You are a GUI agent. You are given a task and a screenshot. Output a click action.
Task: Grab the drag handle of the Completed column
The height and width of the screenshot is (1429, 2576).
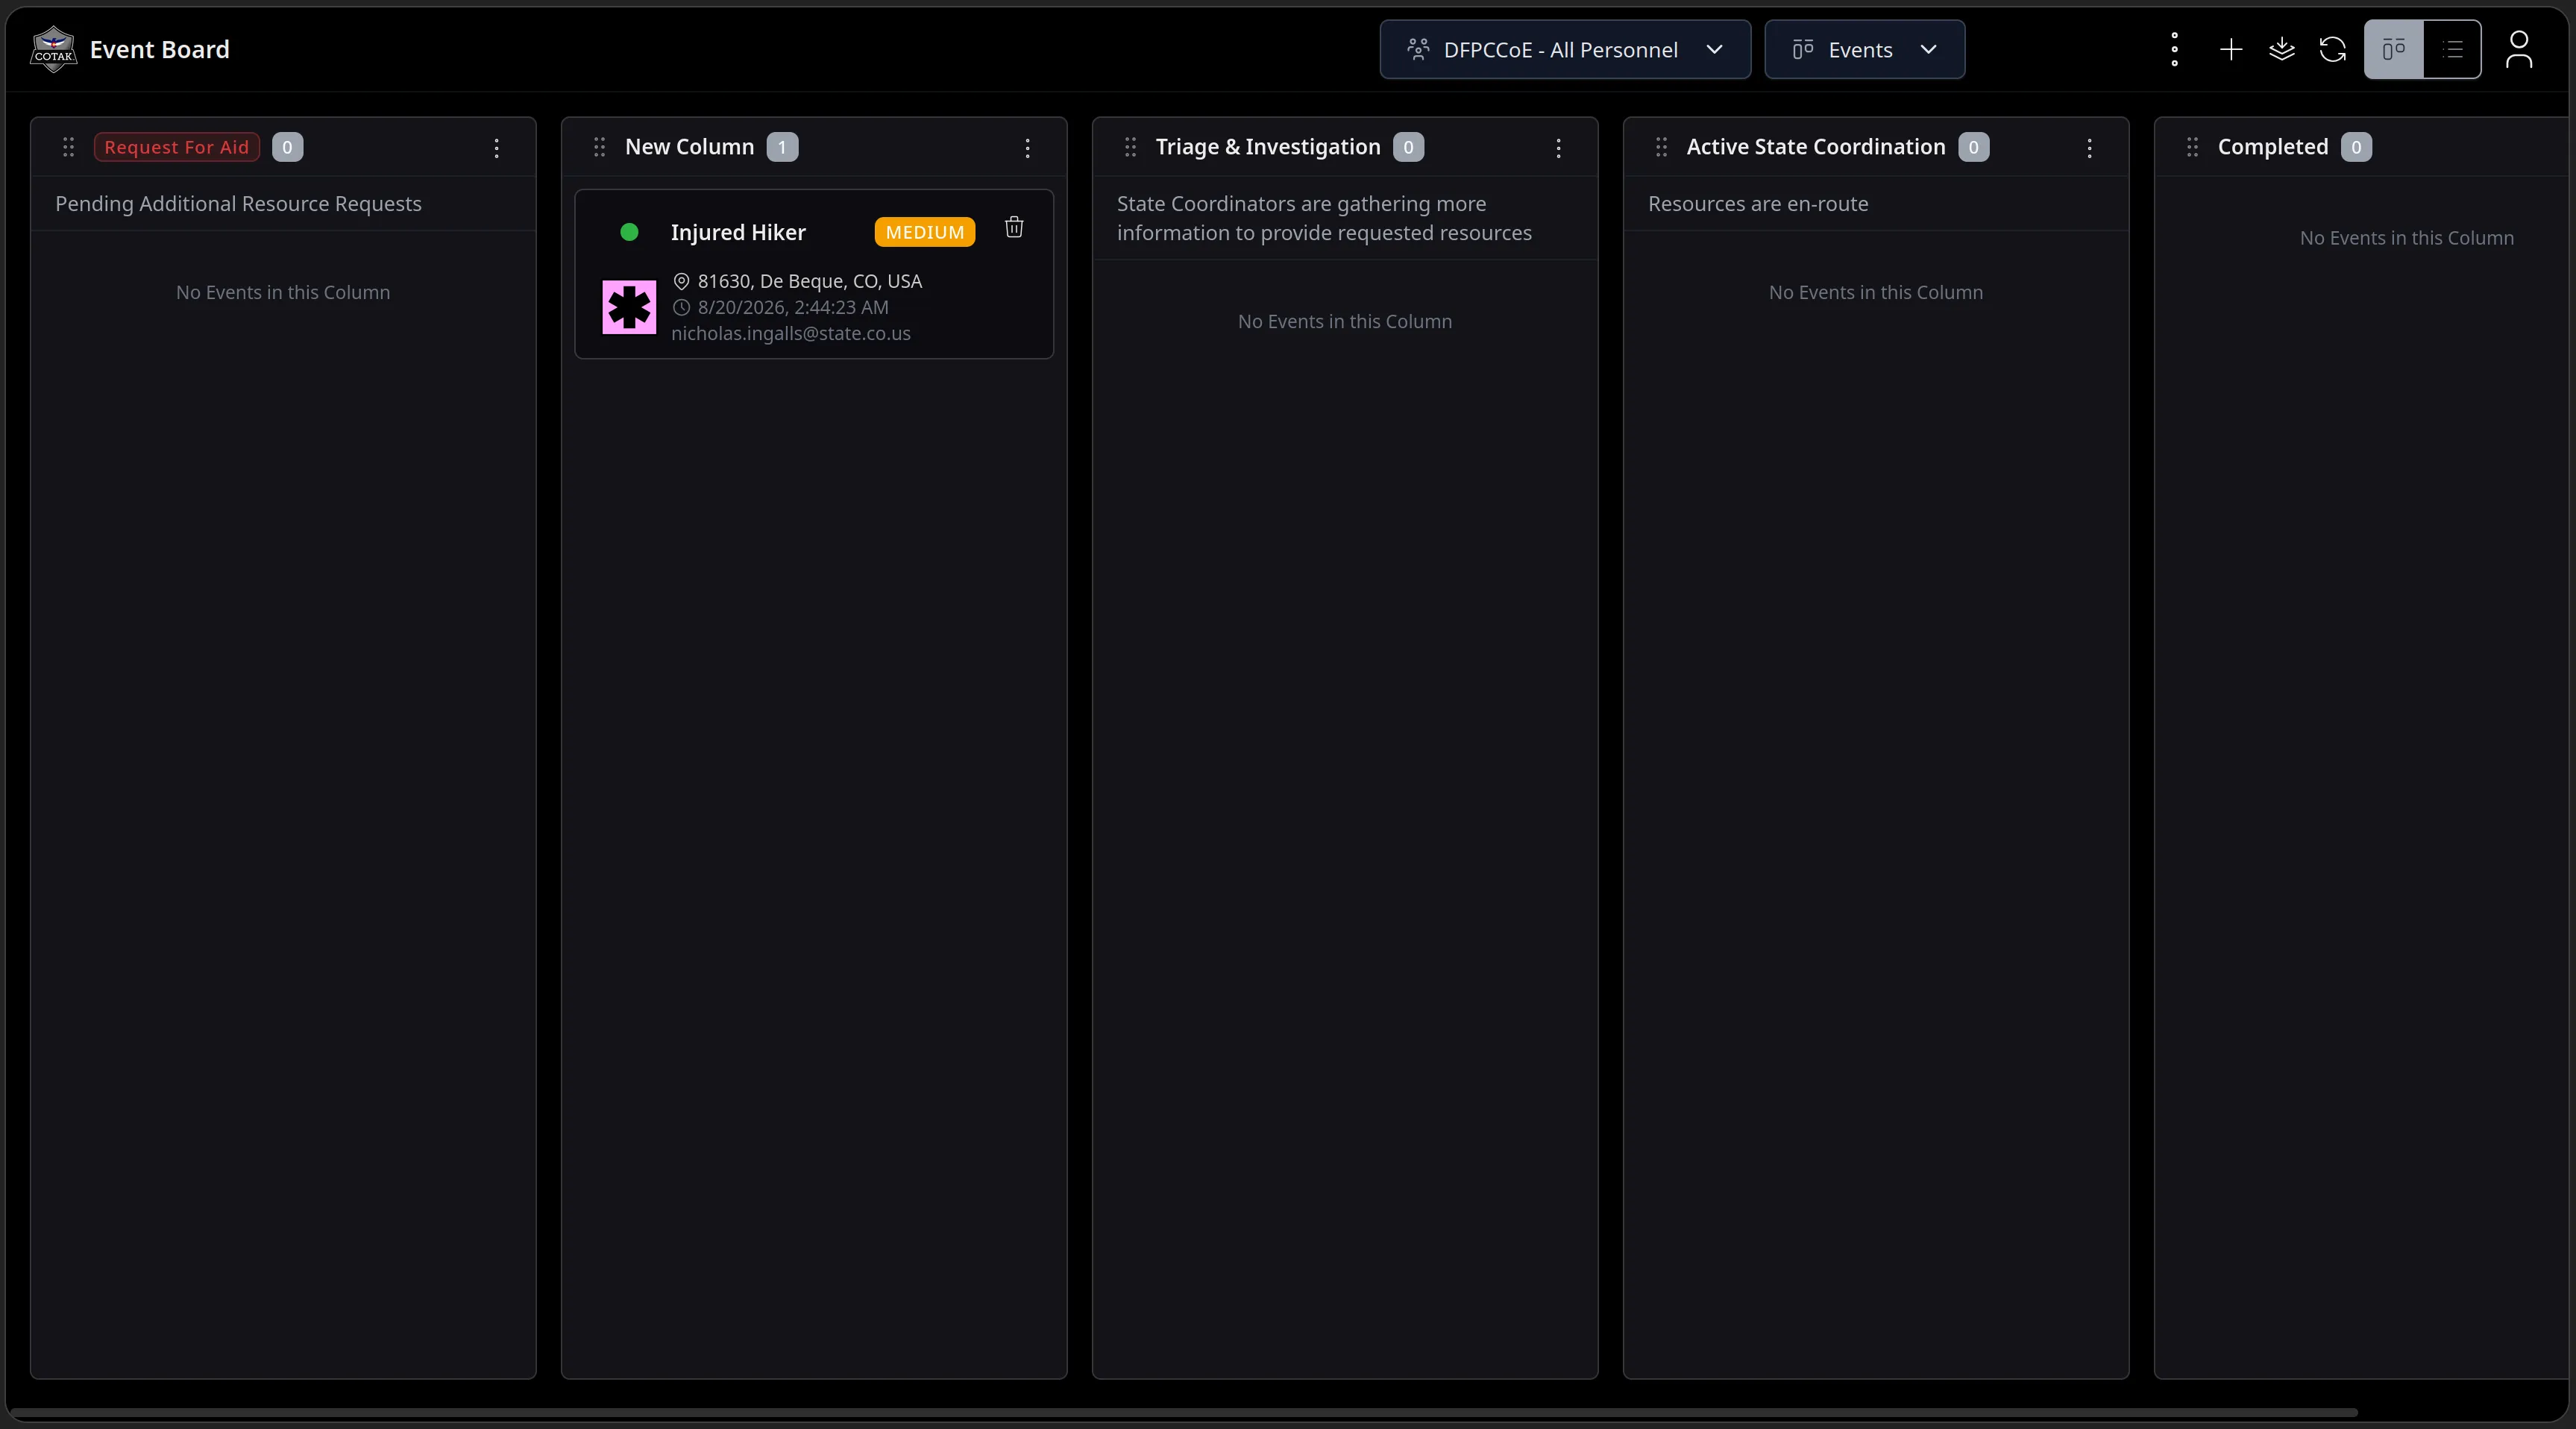(x=2192, y=147)
